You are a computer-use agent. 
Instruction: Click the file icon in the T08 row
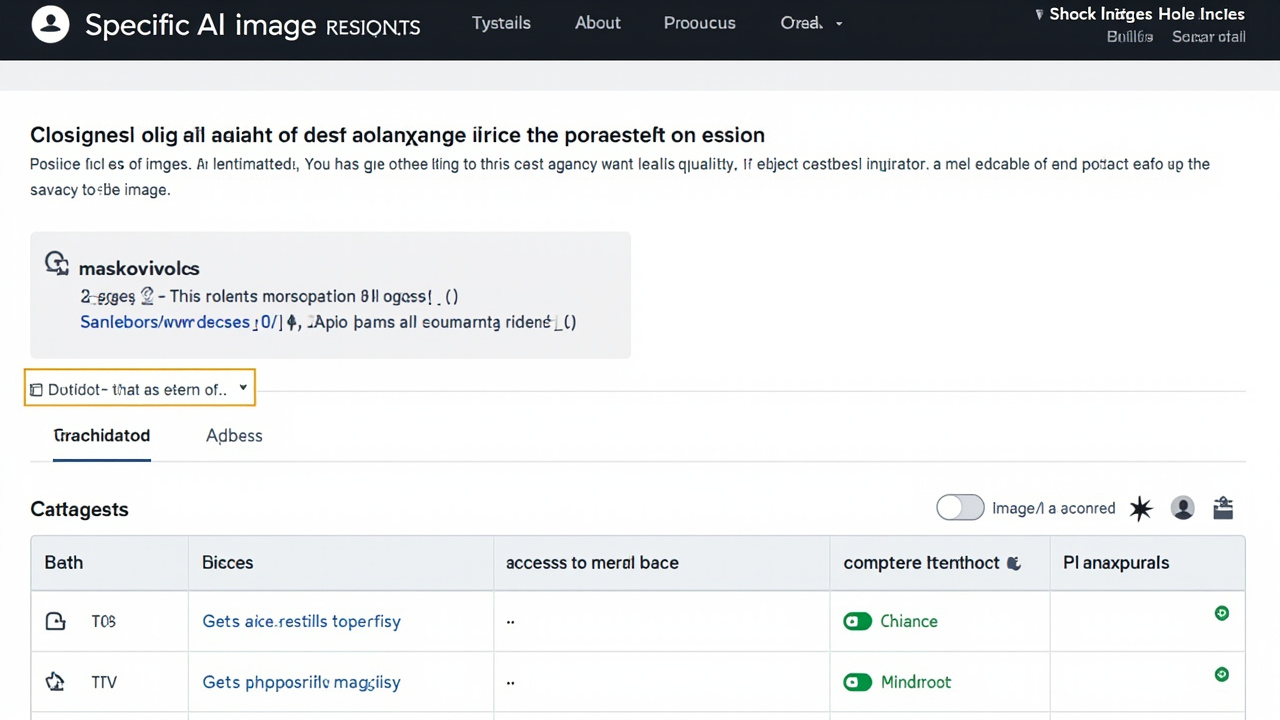(x=55, y=621)
